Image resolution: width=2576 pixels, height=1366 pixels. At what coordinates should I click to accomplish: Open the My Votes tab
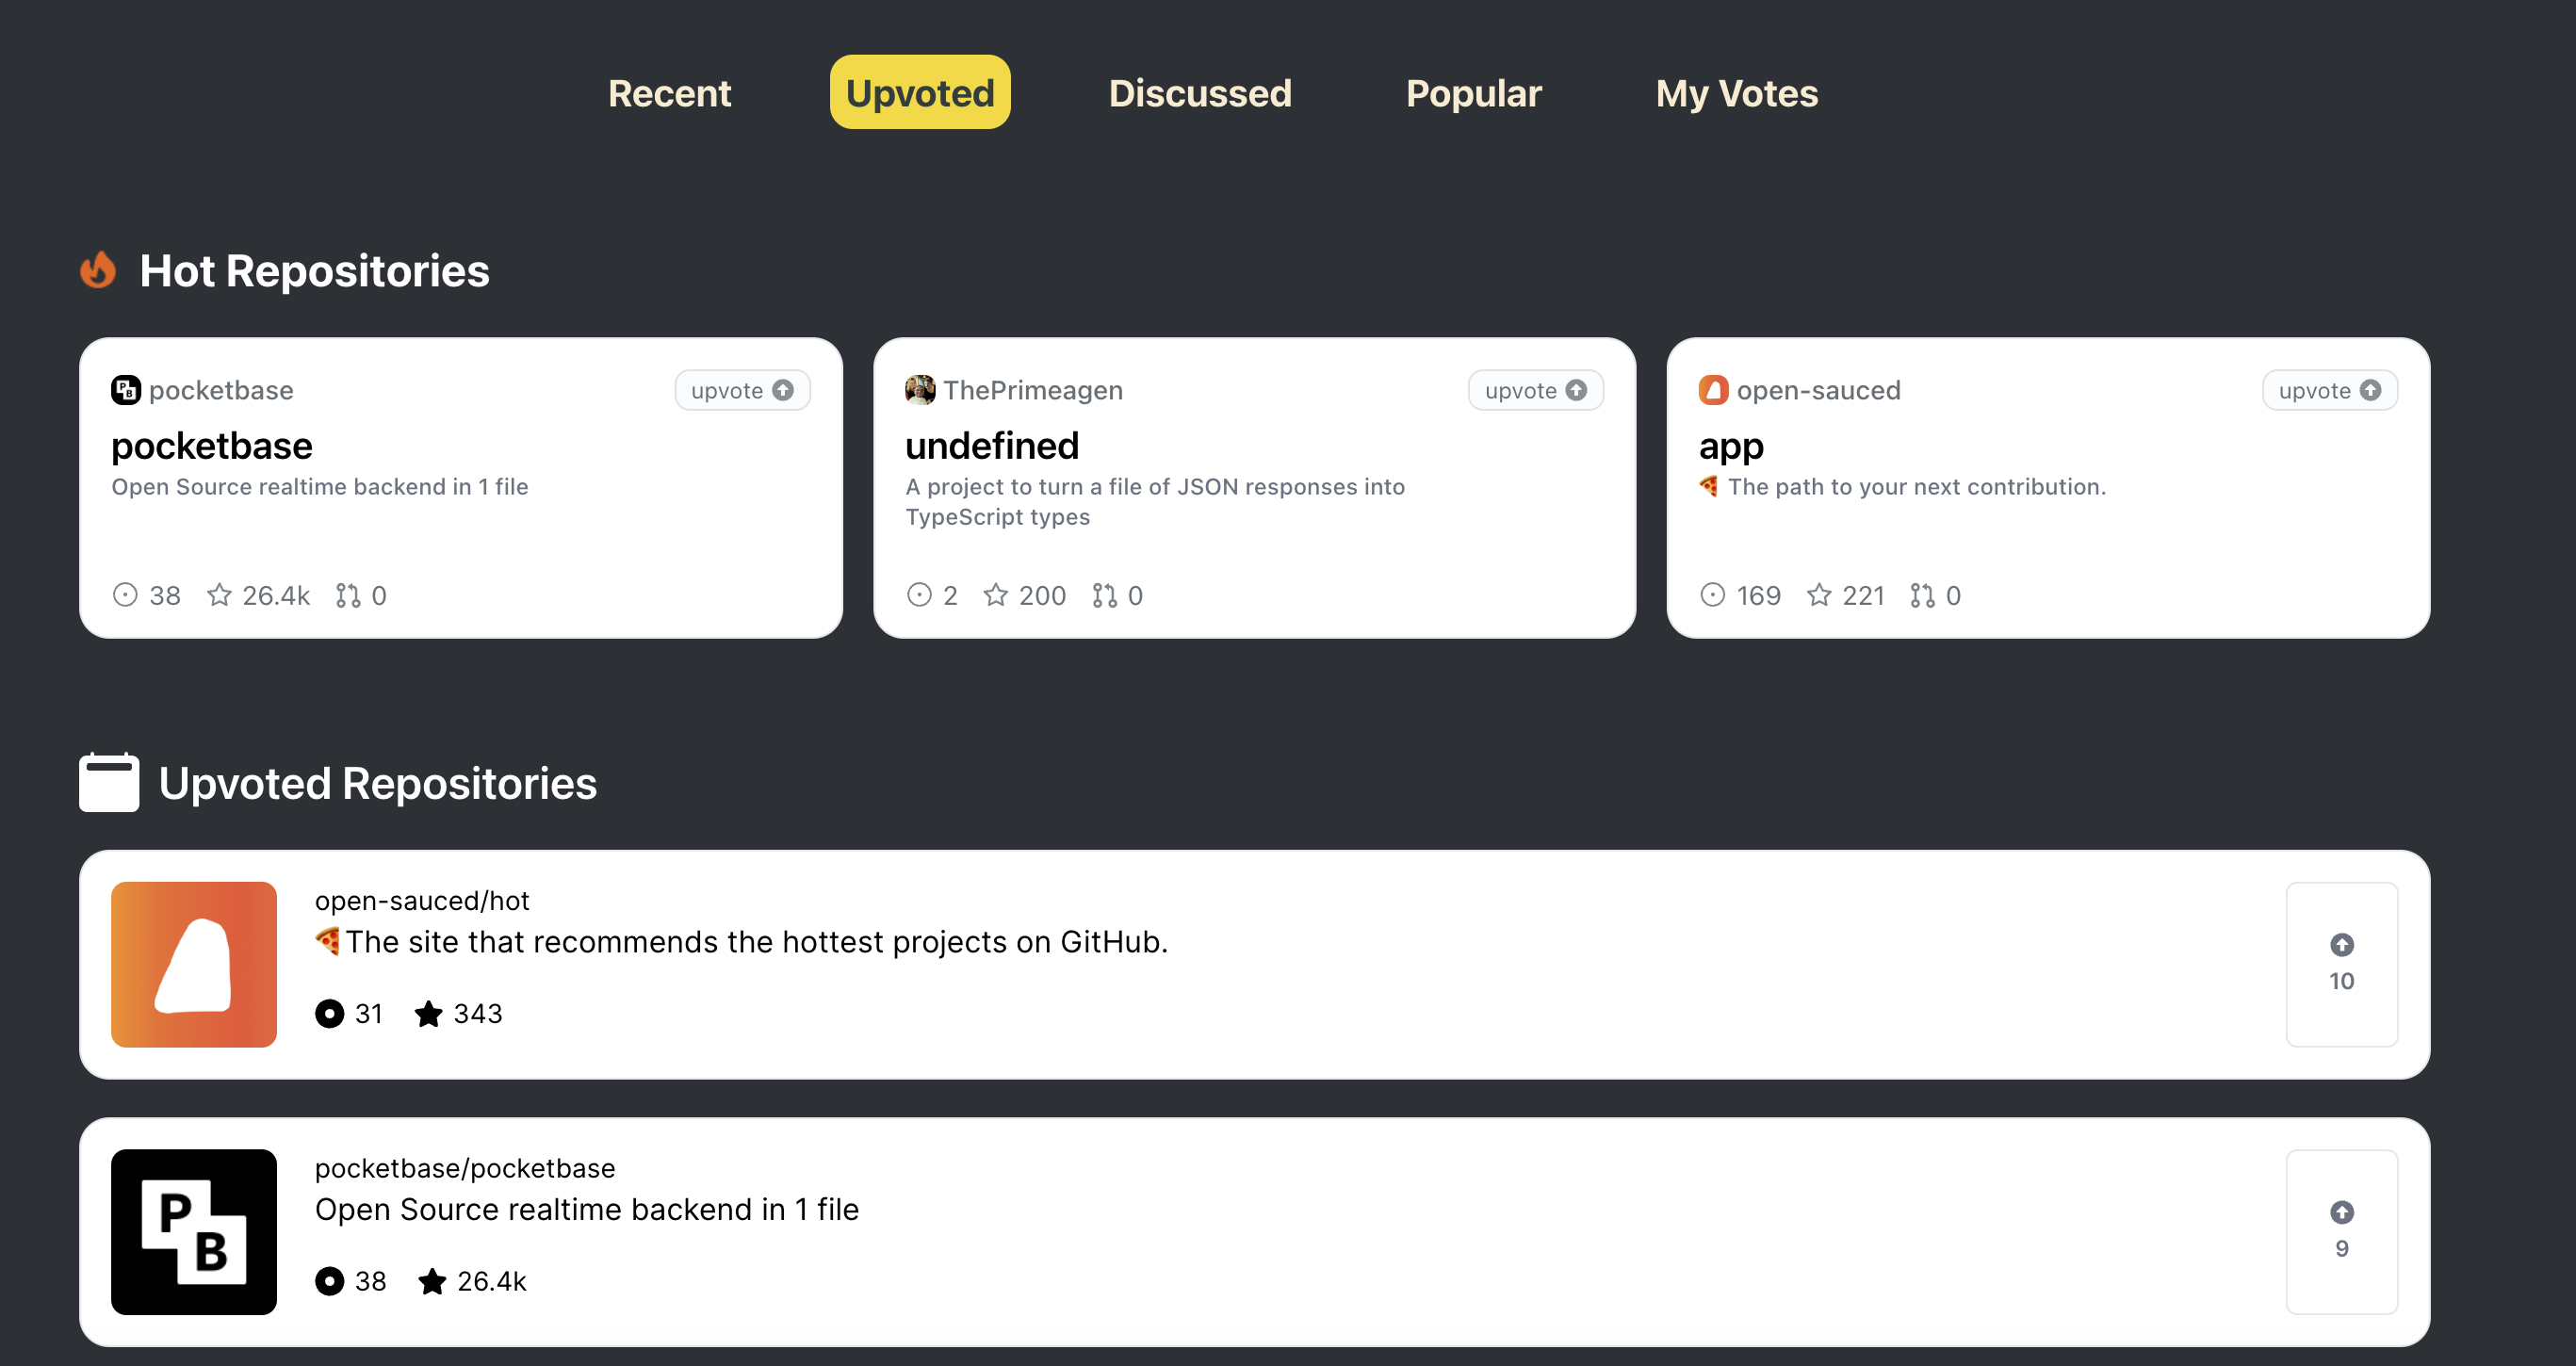coord(1736,93)
